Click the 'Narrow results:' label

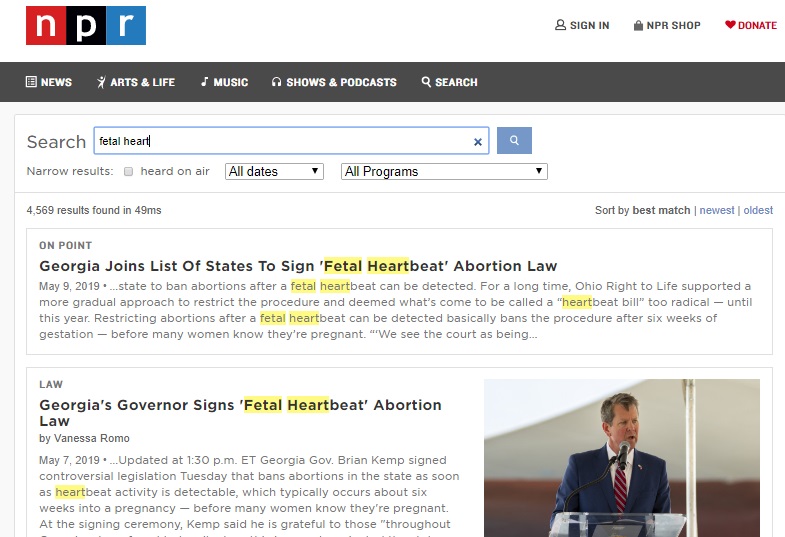tap(70, 171)
